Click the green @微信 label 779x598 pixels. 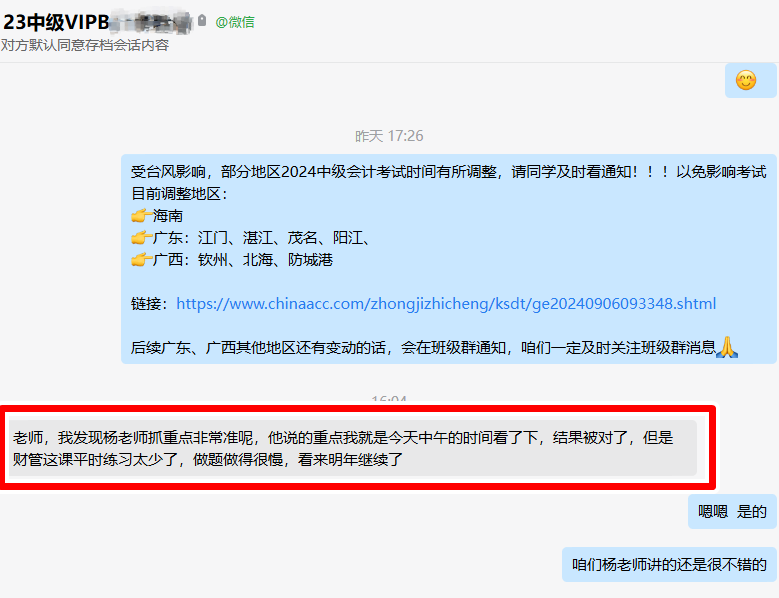(x=235, y=22)
